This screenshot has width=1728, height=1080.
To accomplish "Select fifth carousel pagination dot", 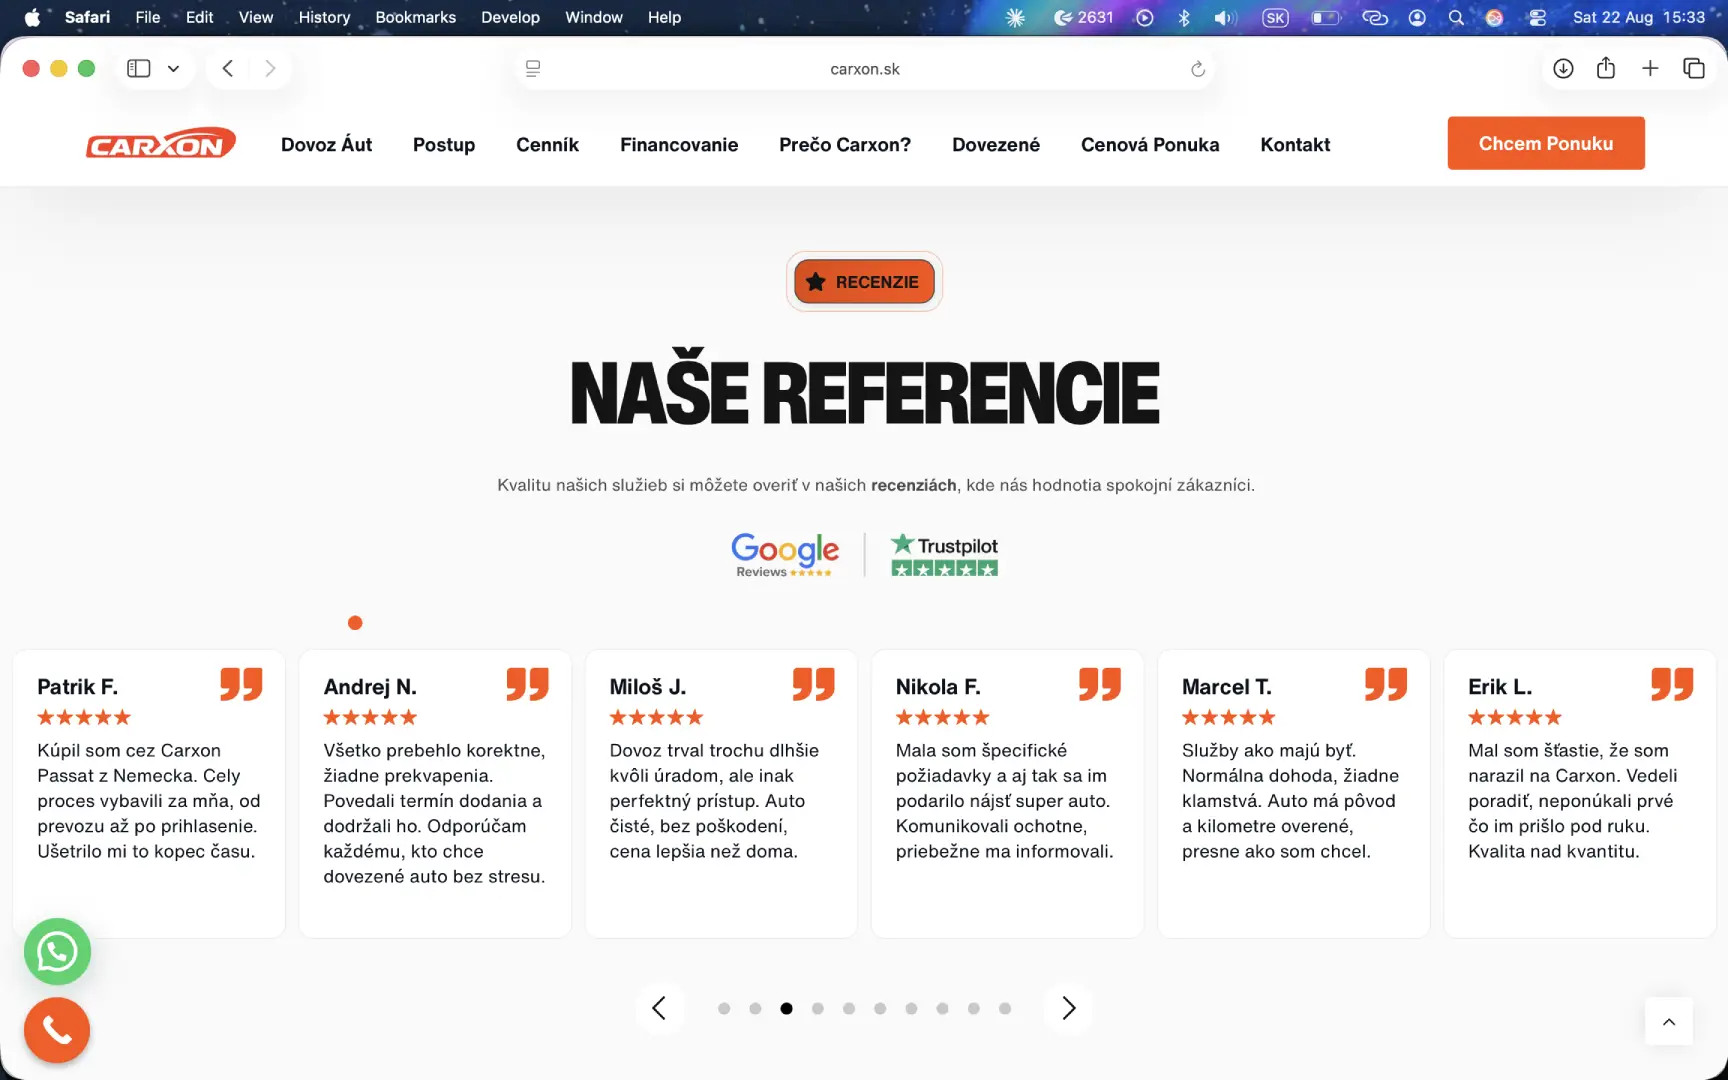I will pos(849,1009).
